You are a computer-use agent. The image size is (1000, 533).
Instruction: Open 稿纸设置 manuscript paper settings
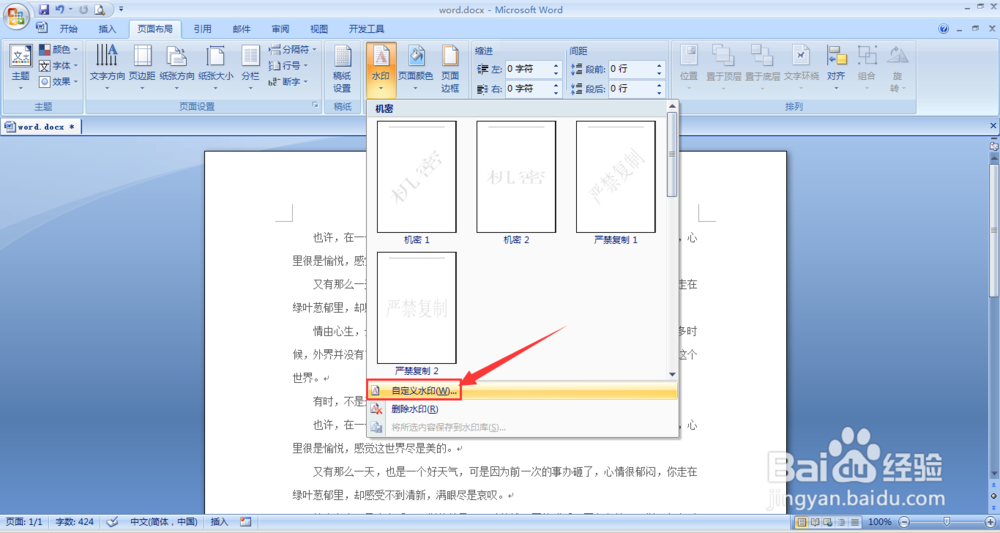tap(342, 69)
